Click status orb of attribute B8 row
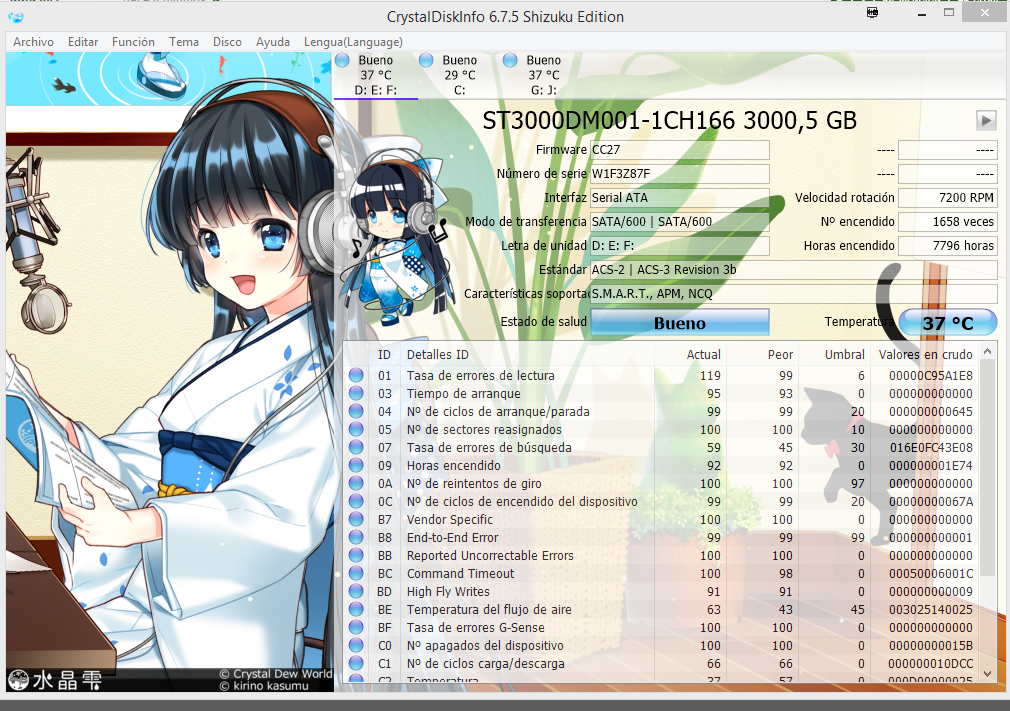The image size is (1010, 711). (356, 538)
